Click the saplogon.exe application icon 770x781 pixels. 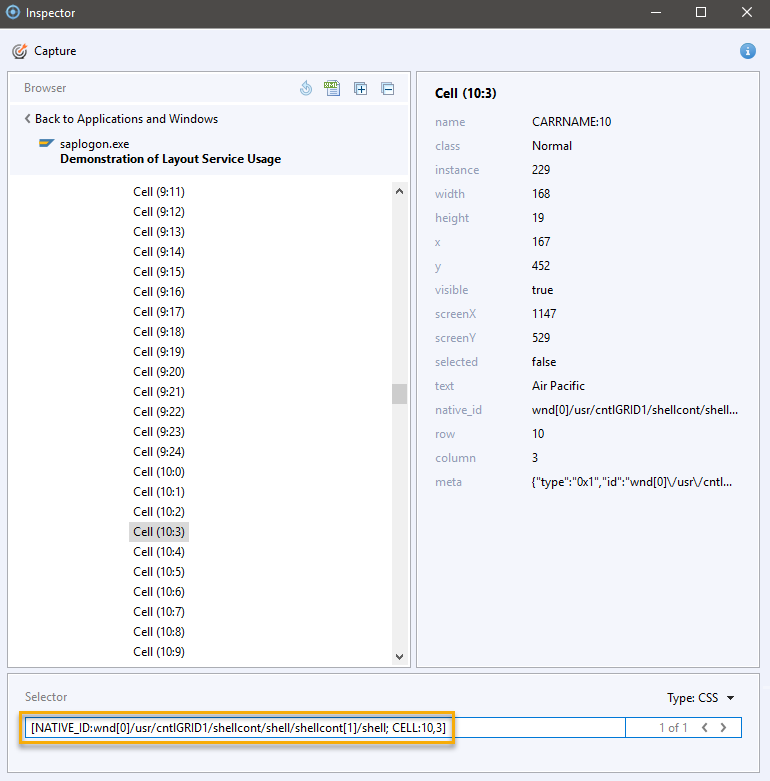[x=46, y=143]
